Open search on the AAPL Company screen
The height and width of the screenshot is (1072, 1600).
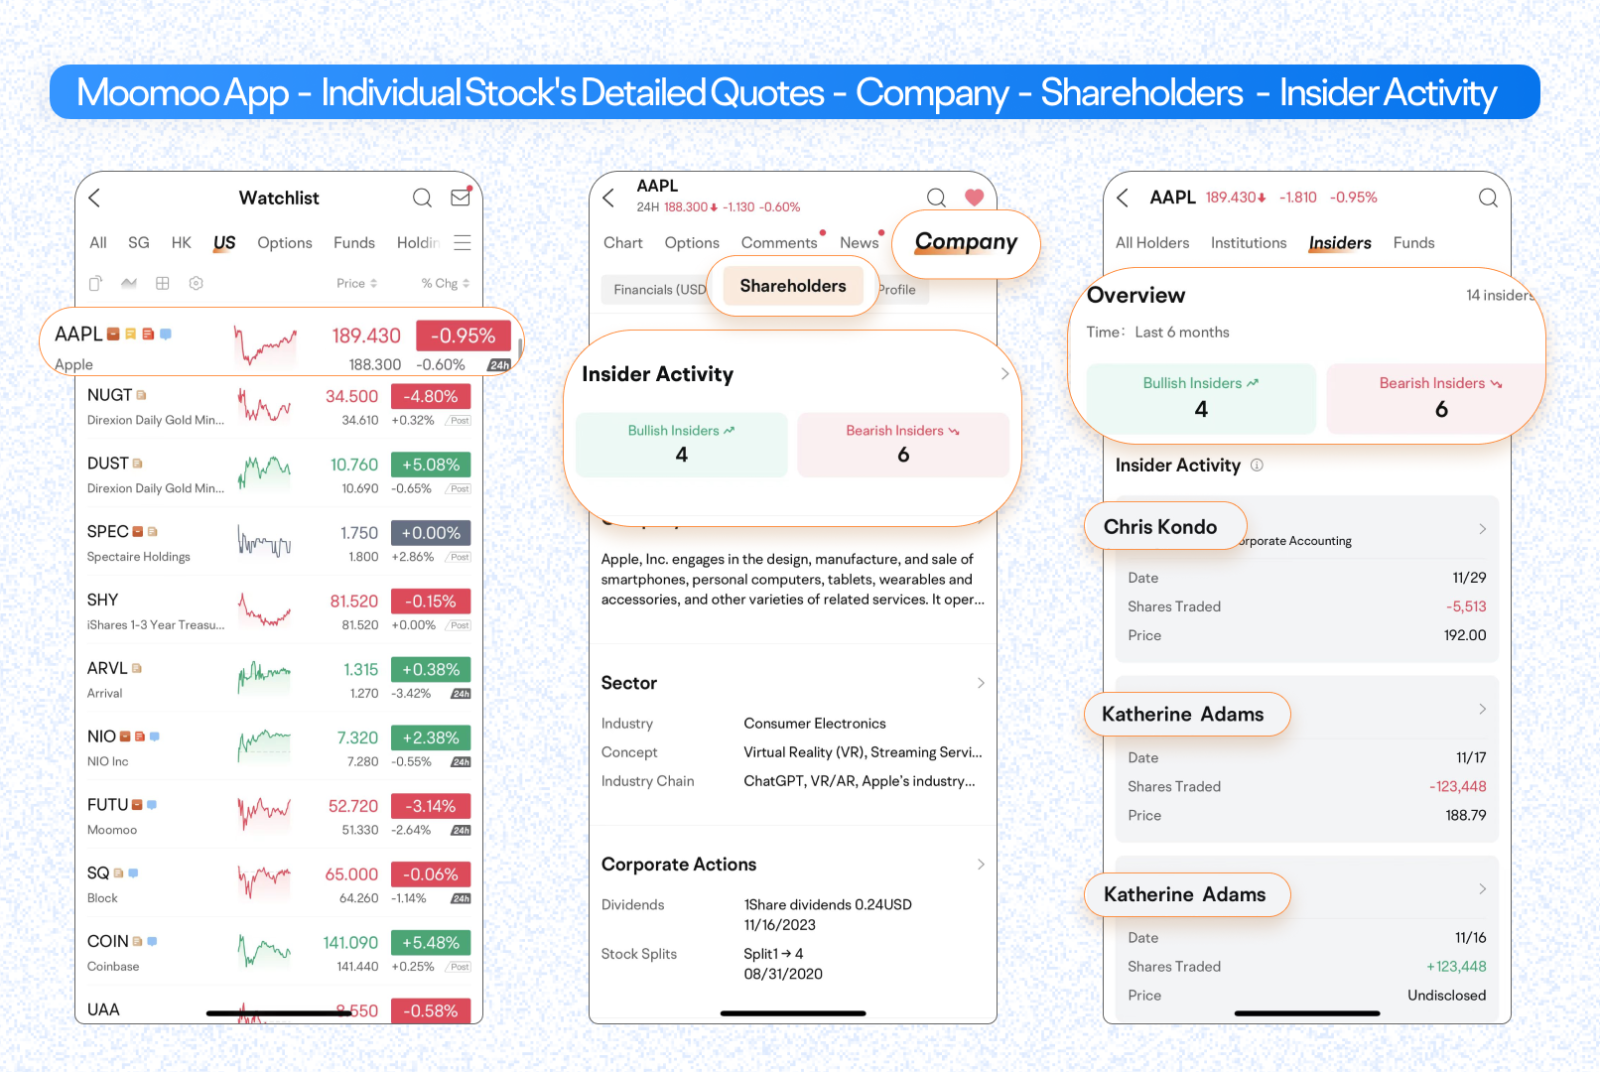[x=936, y=198]
